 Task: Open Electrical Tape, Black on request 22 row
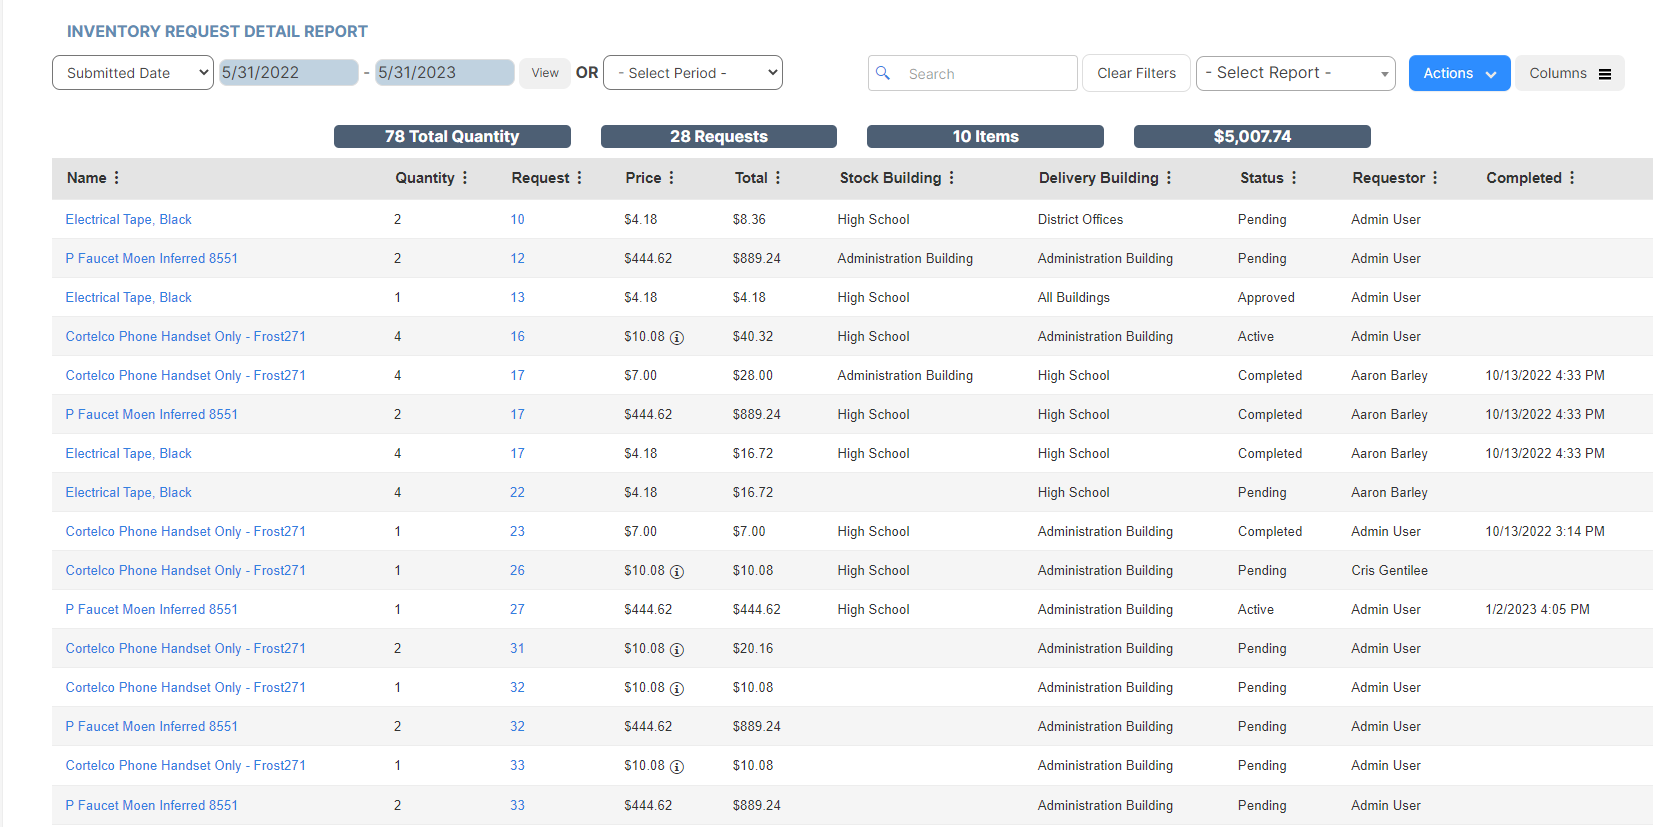pyautogui.click(x=128, y=492)
